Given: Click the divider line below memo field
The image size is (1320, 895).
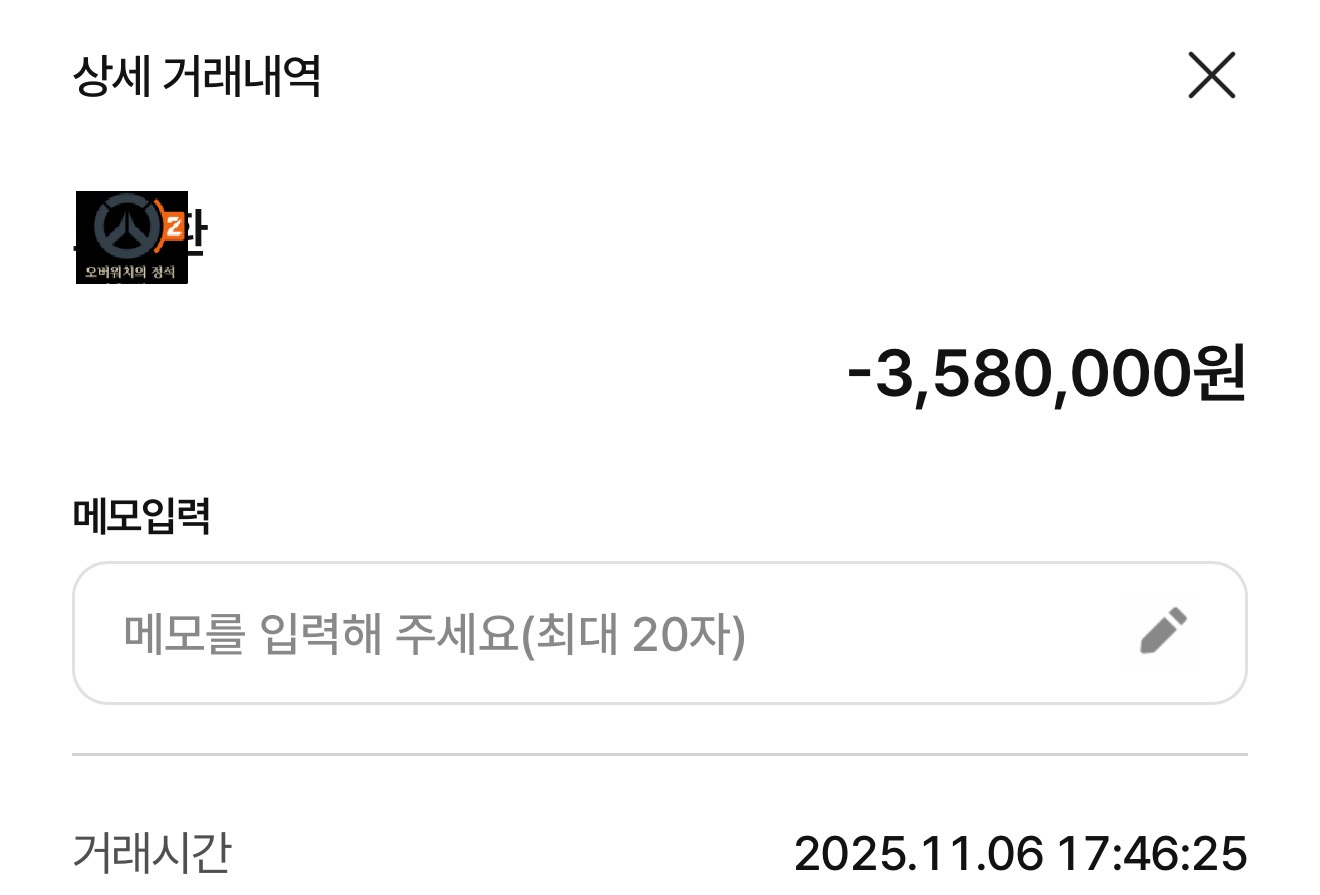Looking at the screenshot, I should click(660, 754).
